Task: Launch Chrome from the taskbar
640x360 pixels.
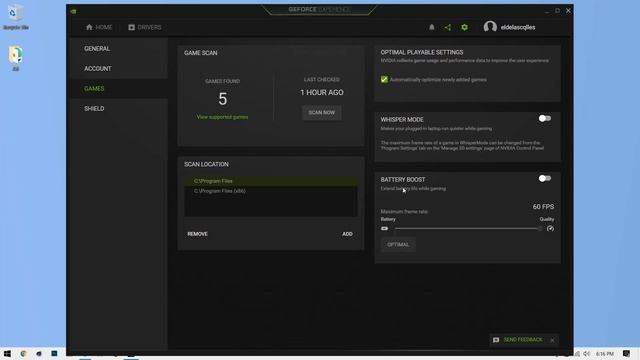Action: pos(23,353)
